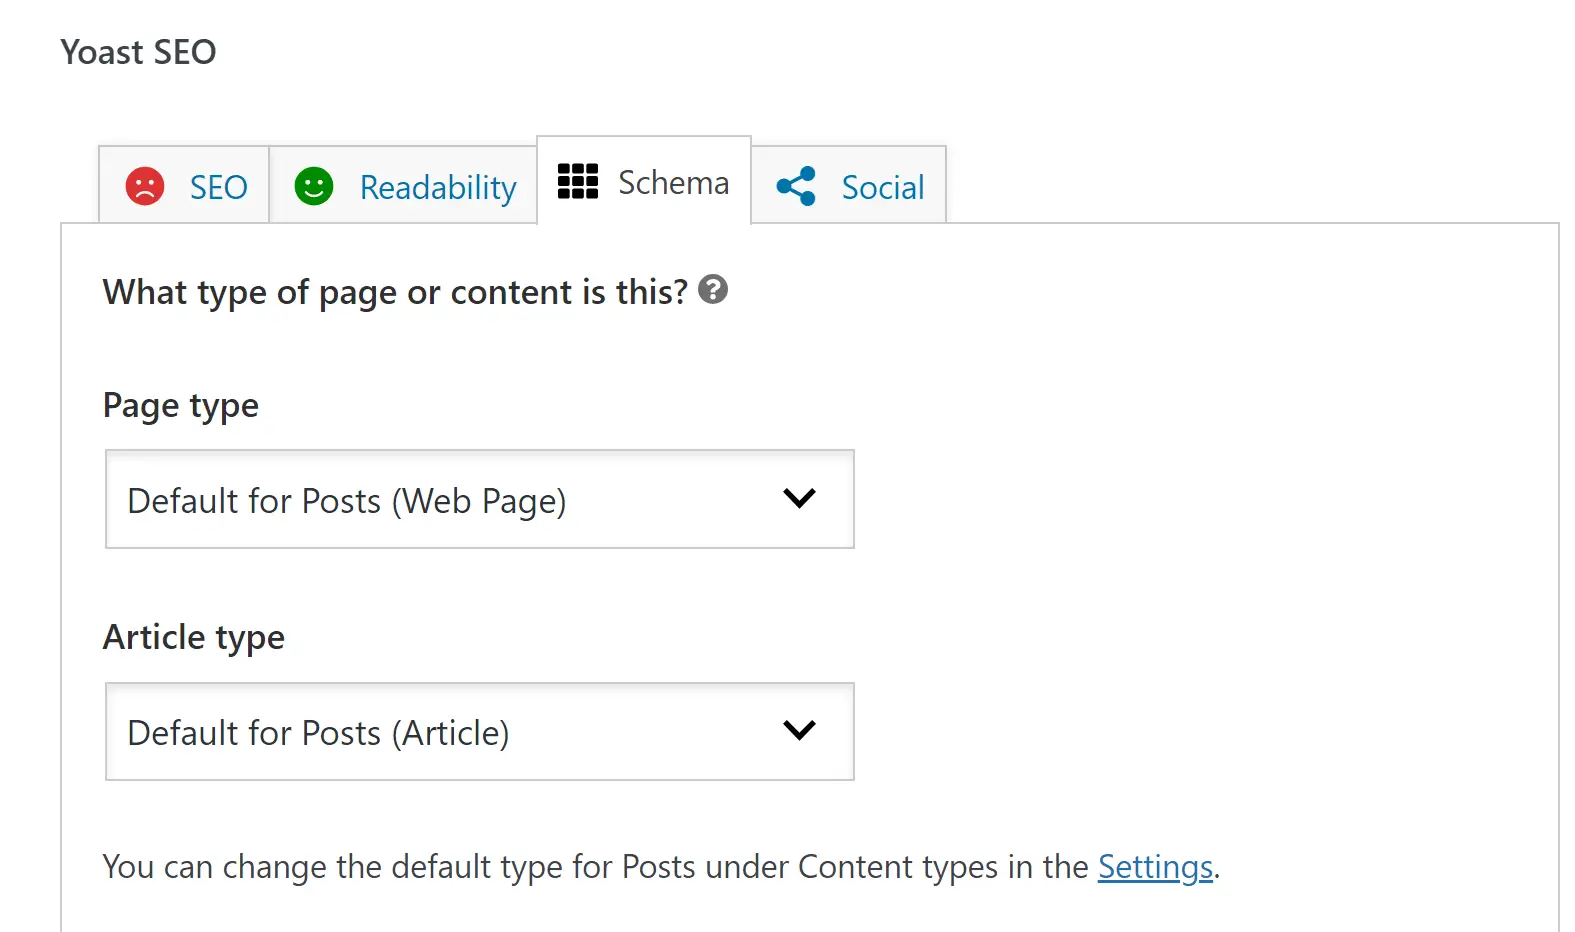This screenshot has width=1575, height=932.
Task: Click the red sad face SEO score icon
Action: point(145,186)
